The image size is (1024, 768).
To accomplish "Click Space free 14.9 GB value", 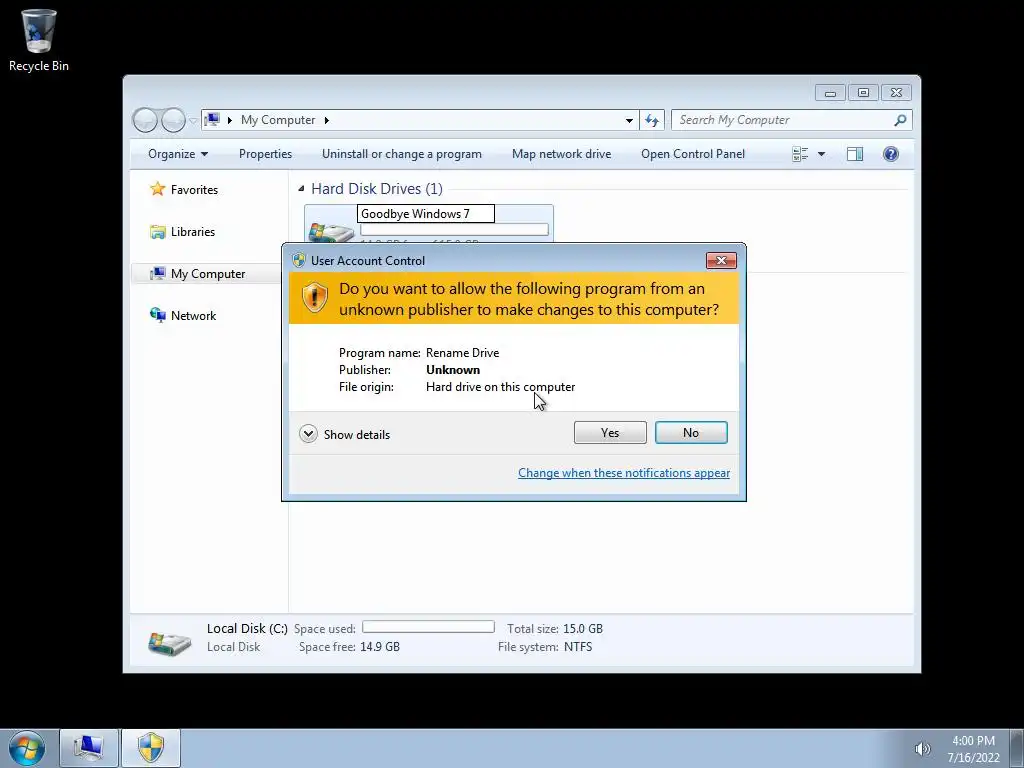I will [379, 647].
